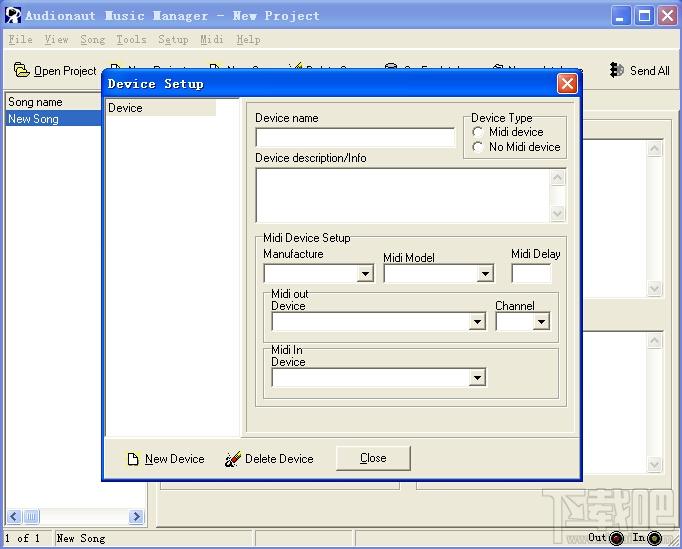The height and width of the screenshot is (549, 682).
Task: Click the song list horizontal scrollbar thumb
Action: [31, 516]
